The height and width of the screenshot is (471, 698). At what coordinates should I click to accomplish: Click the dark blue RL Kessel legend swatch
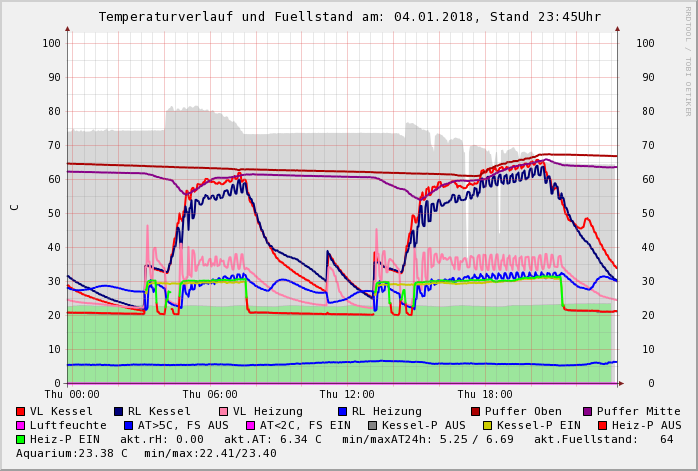(x=118, y=411)
